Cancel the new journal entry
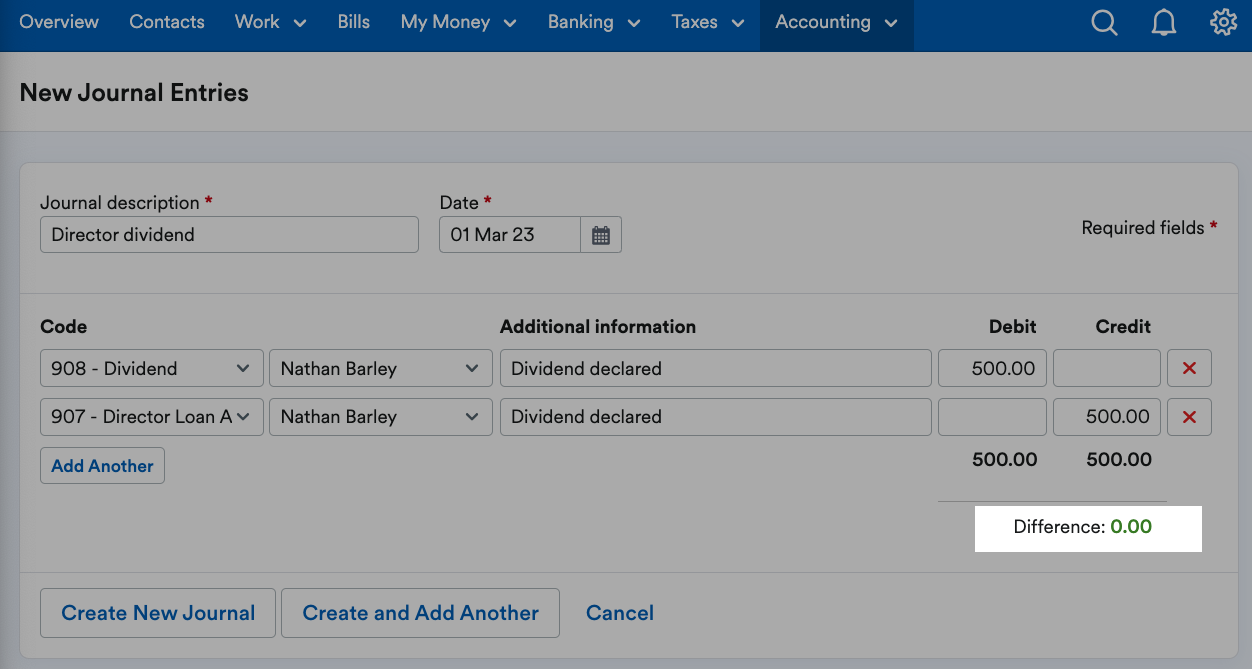 [620, 613]
